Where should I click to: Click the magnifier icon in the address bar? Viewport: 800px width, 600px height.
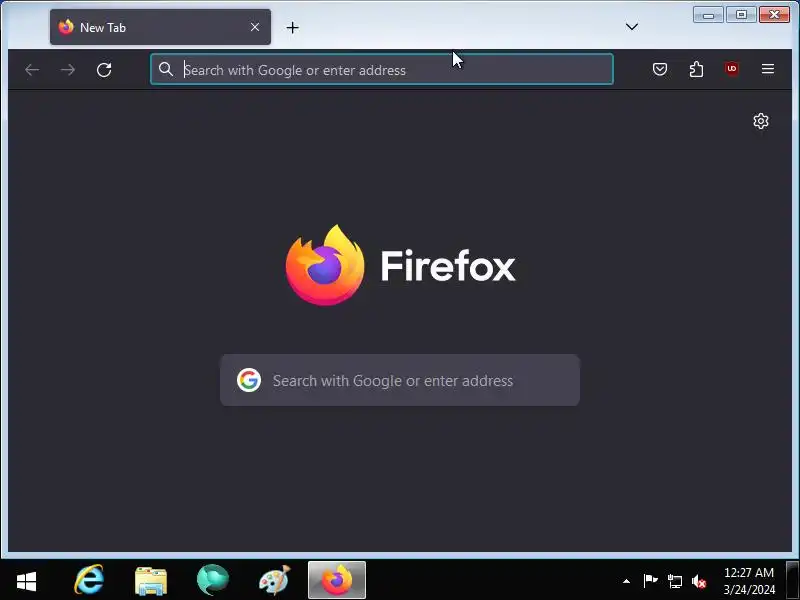[166, 69]
